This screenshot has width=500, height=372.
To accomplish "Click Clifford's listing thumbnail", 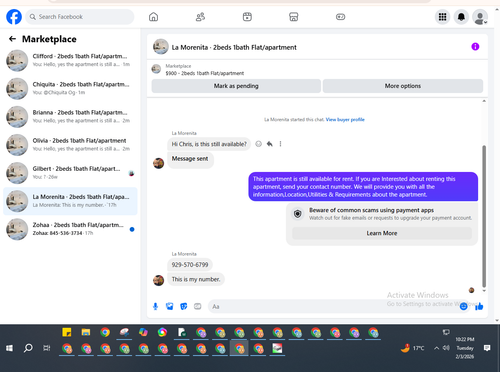I will [17, 60].
